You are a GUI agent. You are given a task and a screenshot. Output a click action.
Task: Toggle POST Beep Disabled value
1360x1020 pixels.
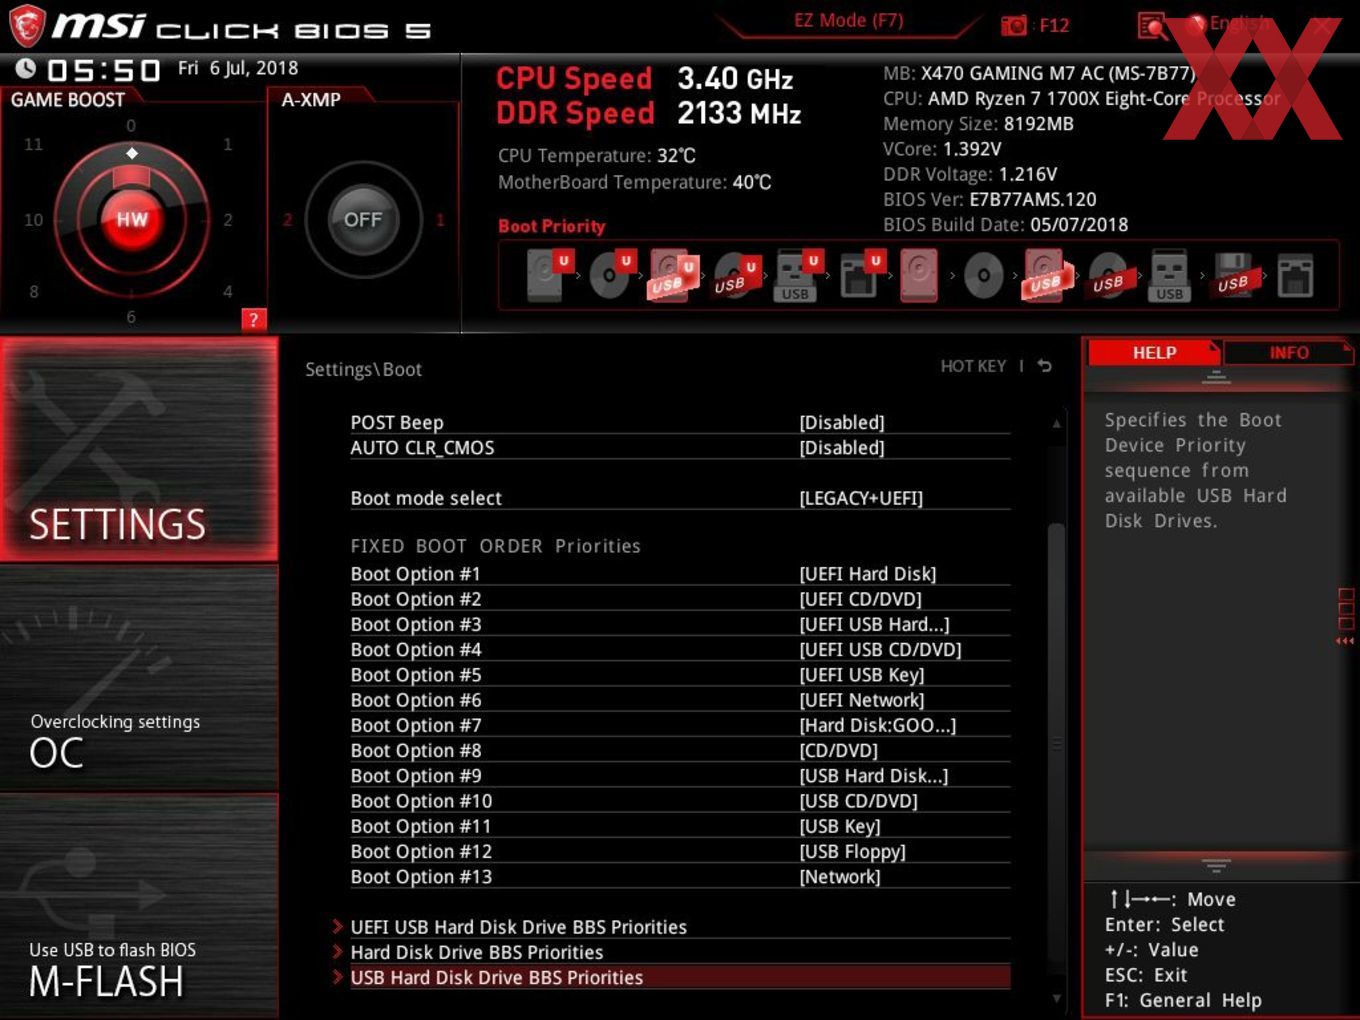(842, 422)
